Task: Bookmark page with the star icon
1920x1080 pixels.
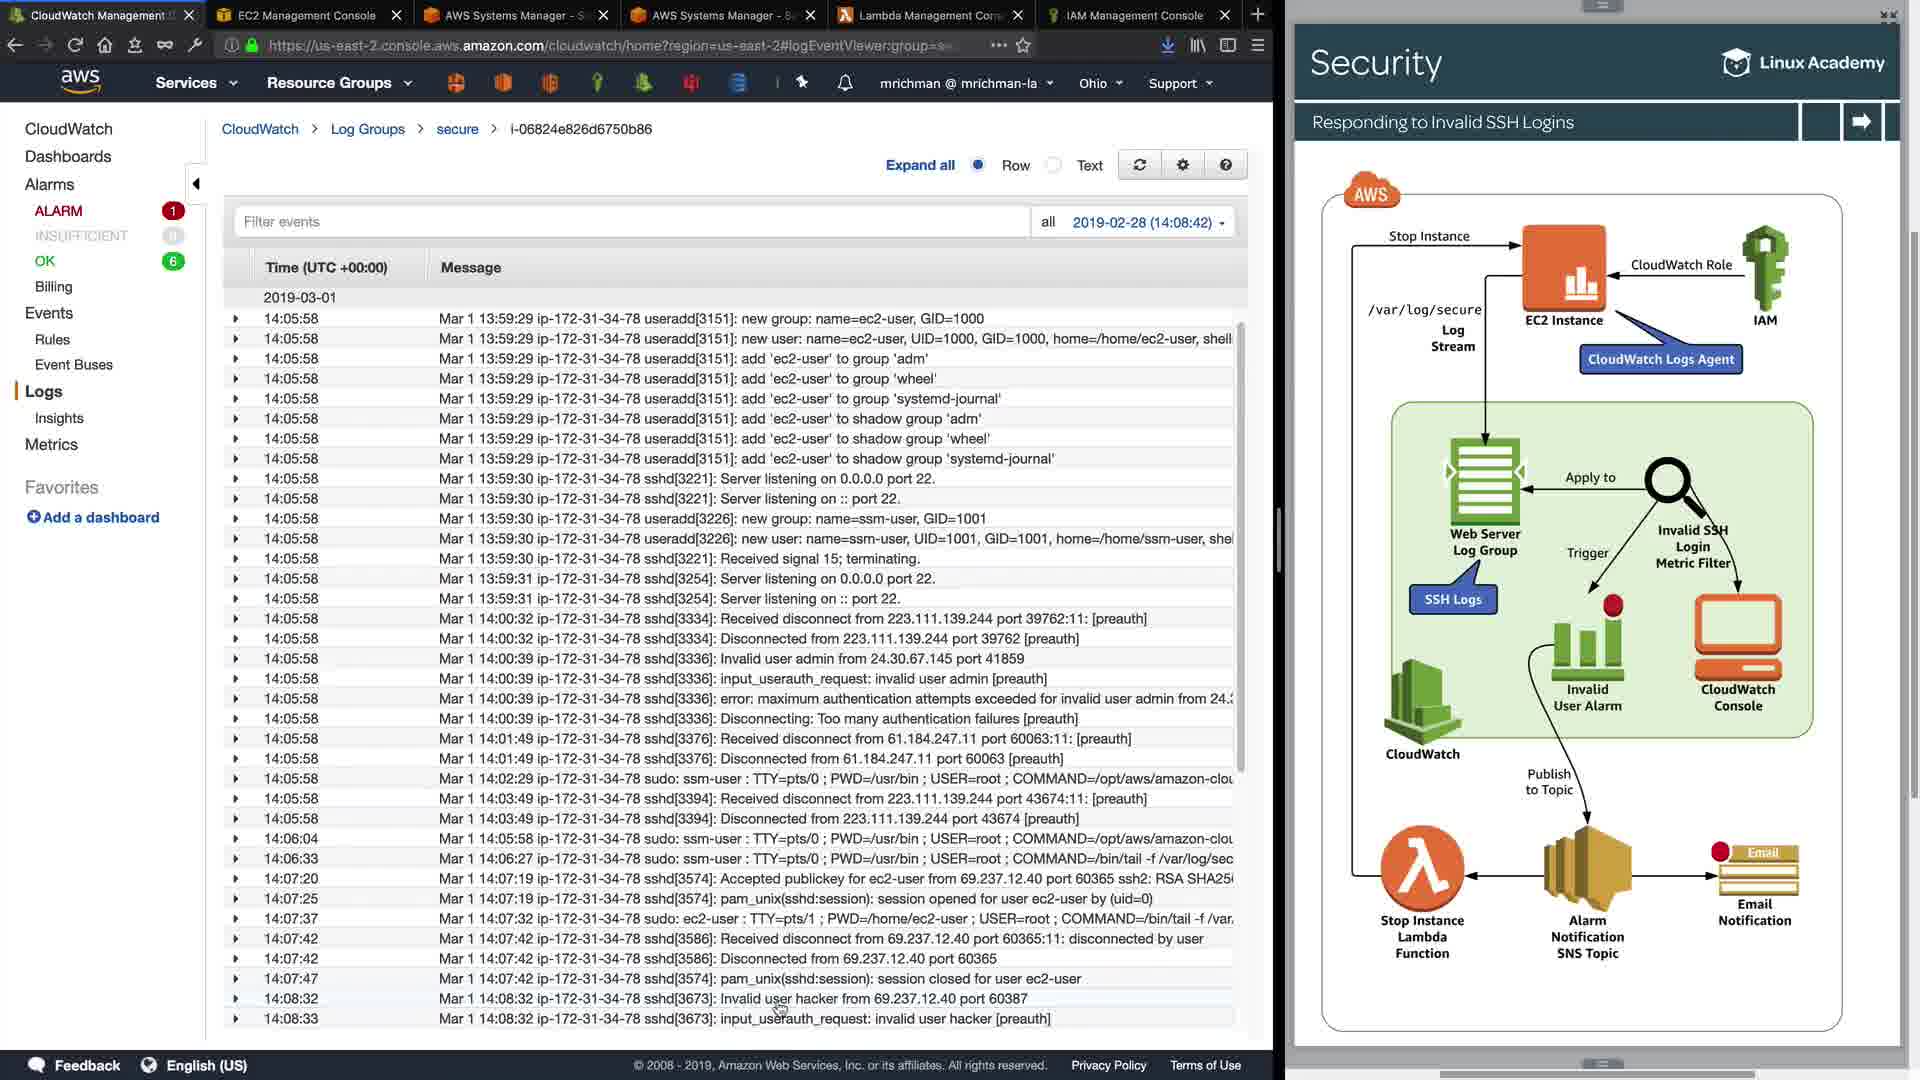Action: [1023, 45]
